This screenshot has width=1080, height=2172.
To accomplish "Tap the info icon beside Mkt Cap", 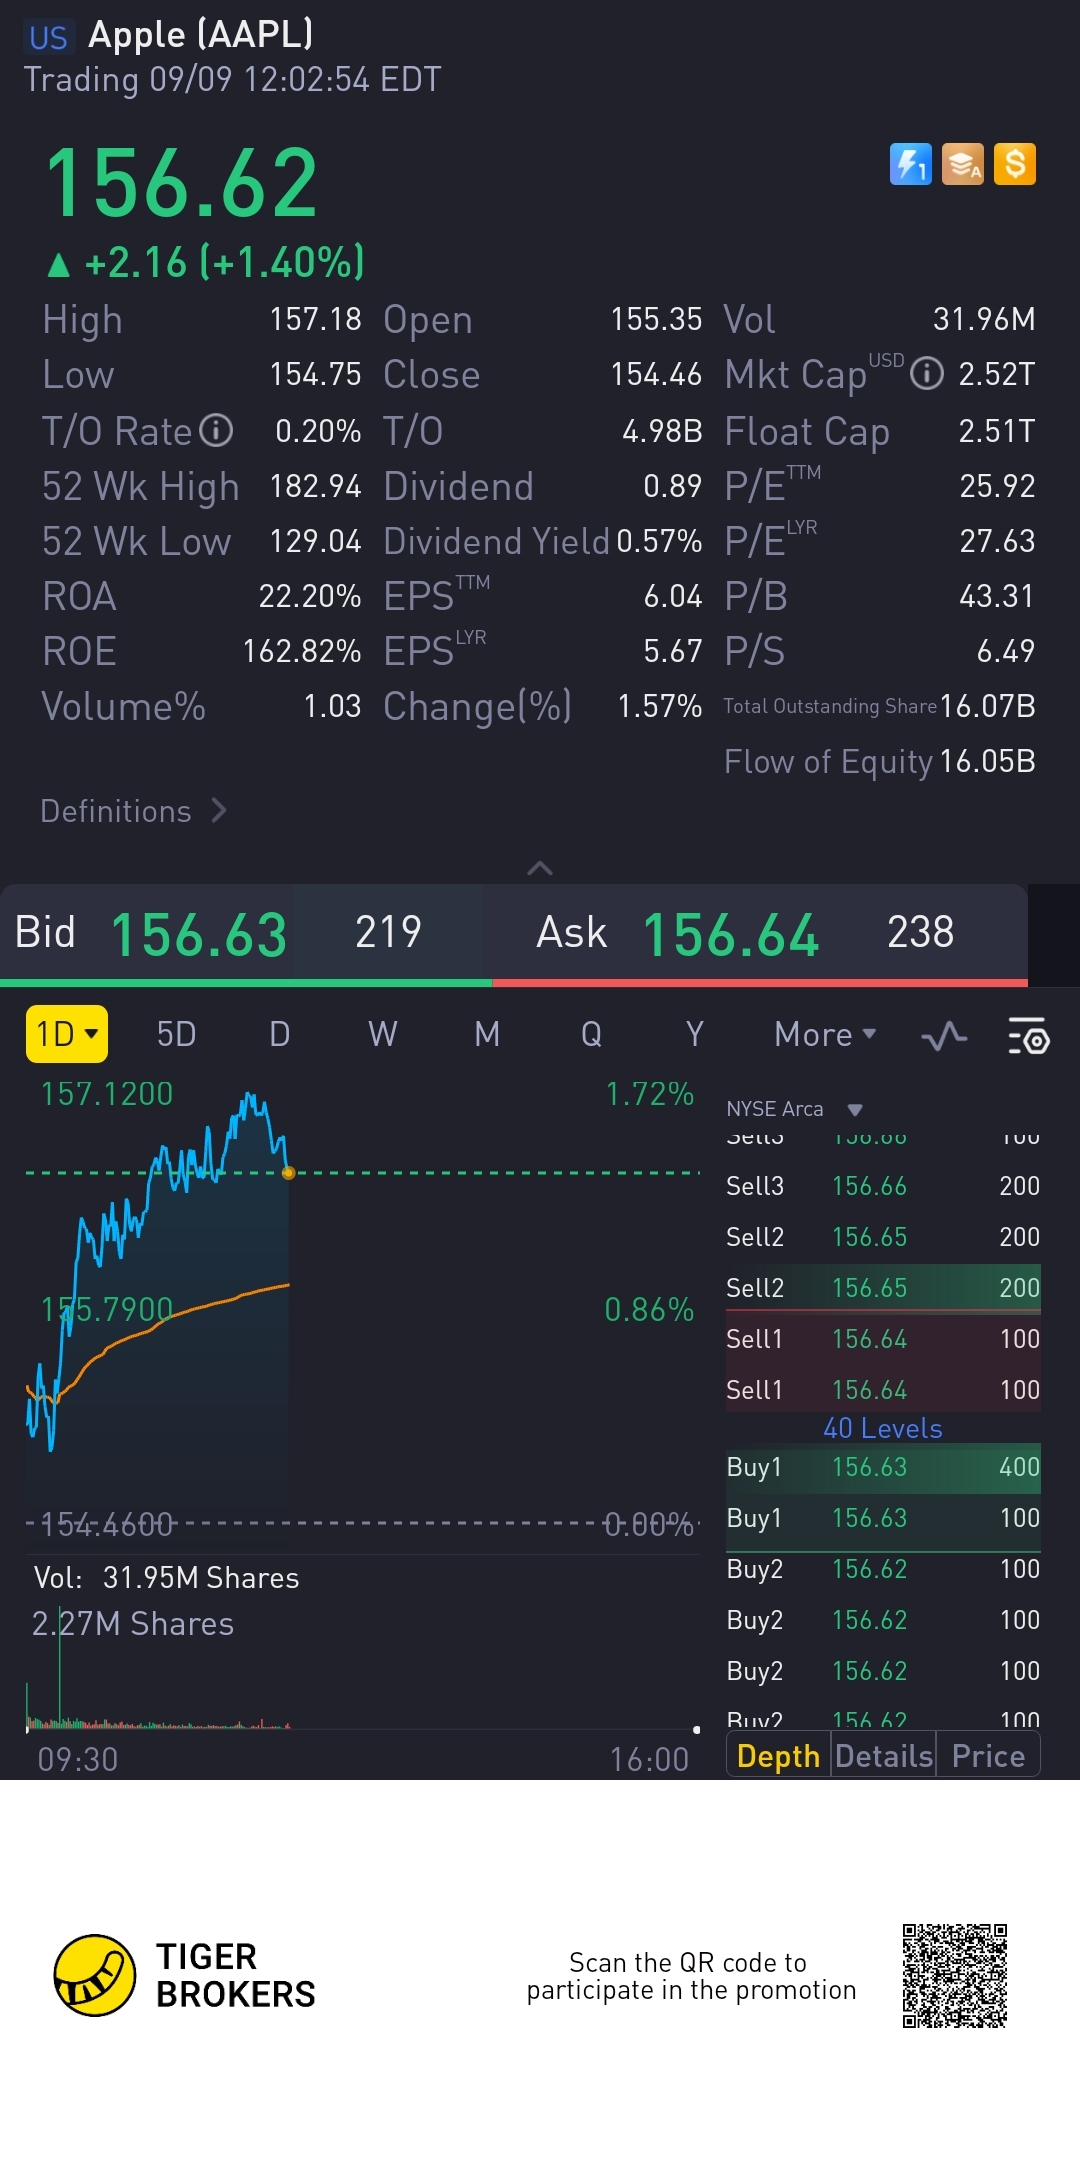I will tap(927, 374).
